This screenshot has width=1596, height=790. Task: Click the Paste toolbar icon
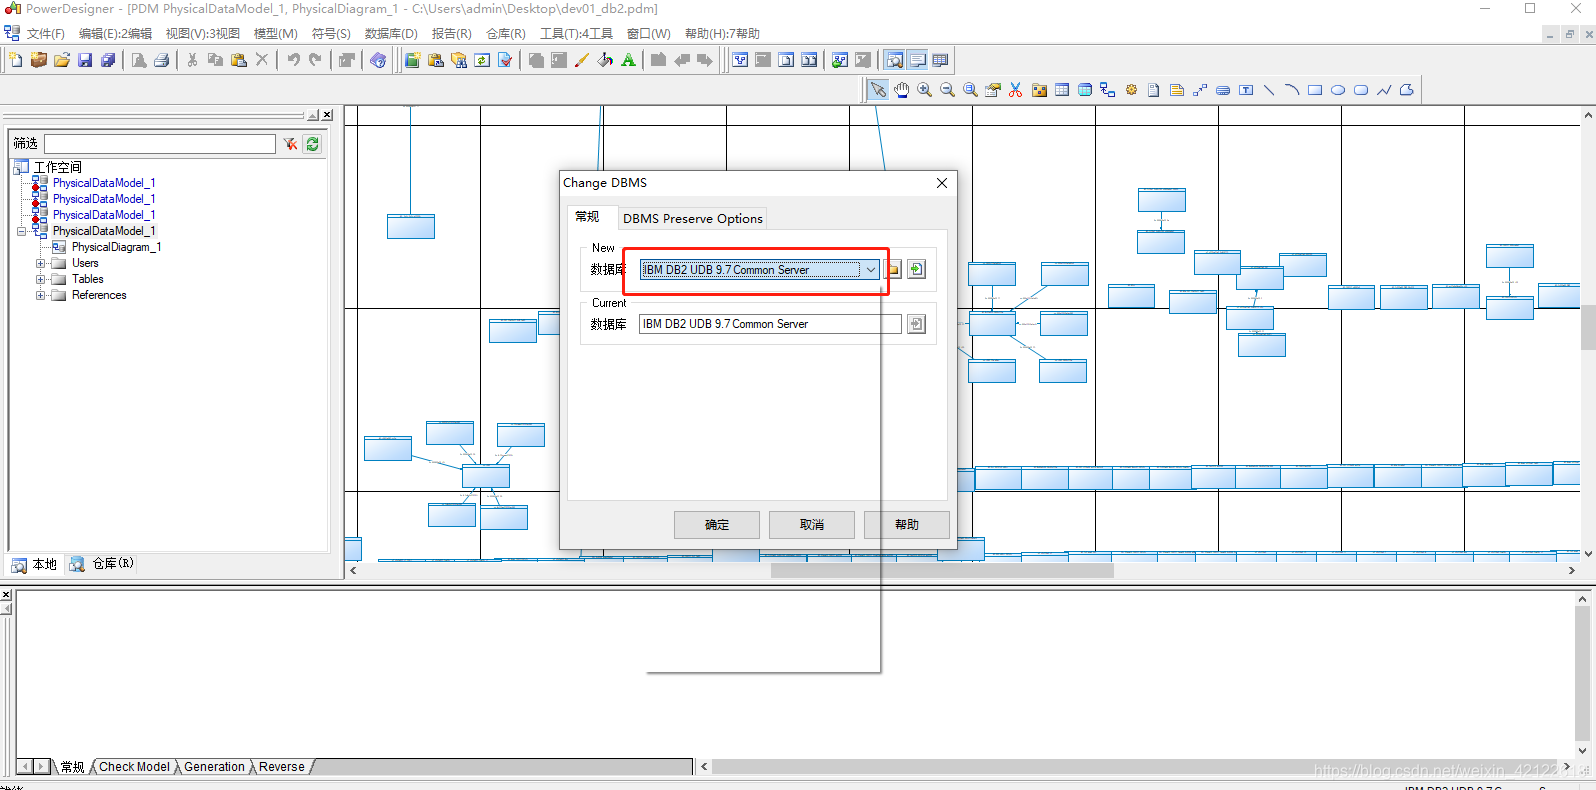click(x=238, y=60)
